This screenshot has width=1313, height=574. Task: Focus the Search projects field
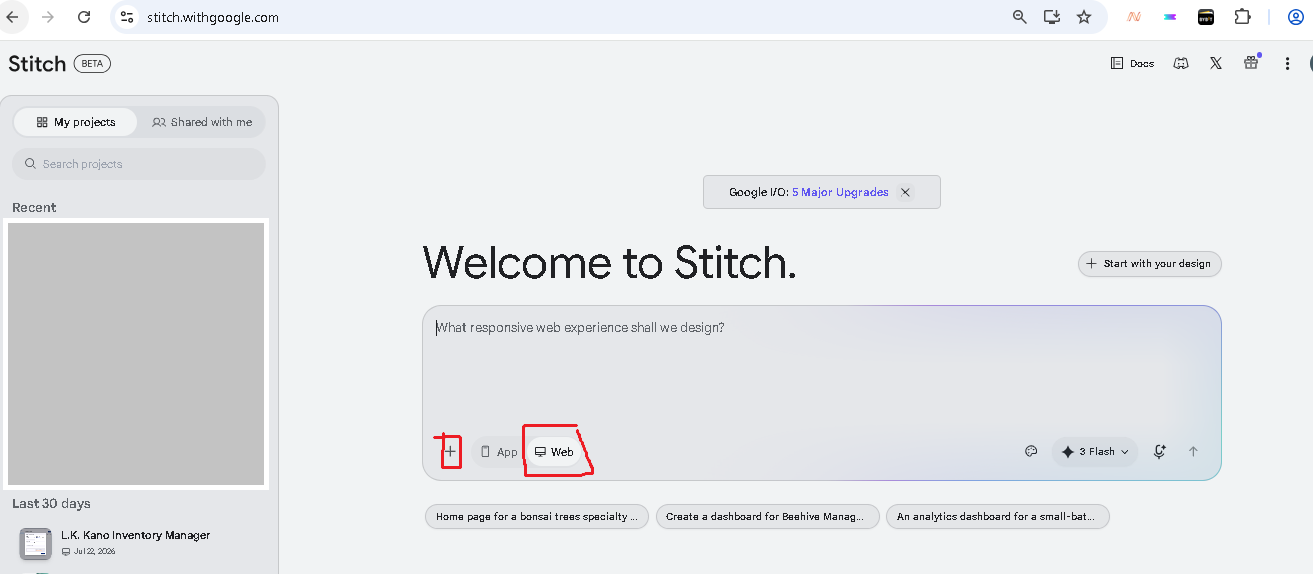[139, 164]
